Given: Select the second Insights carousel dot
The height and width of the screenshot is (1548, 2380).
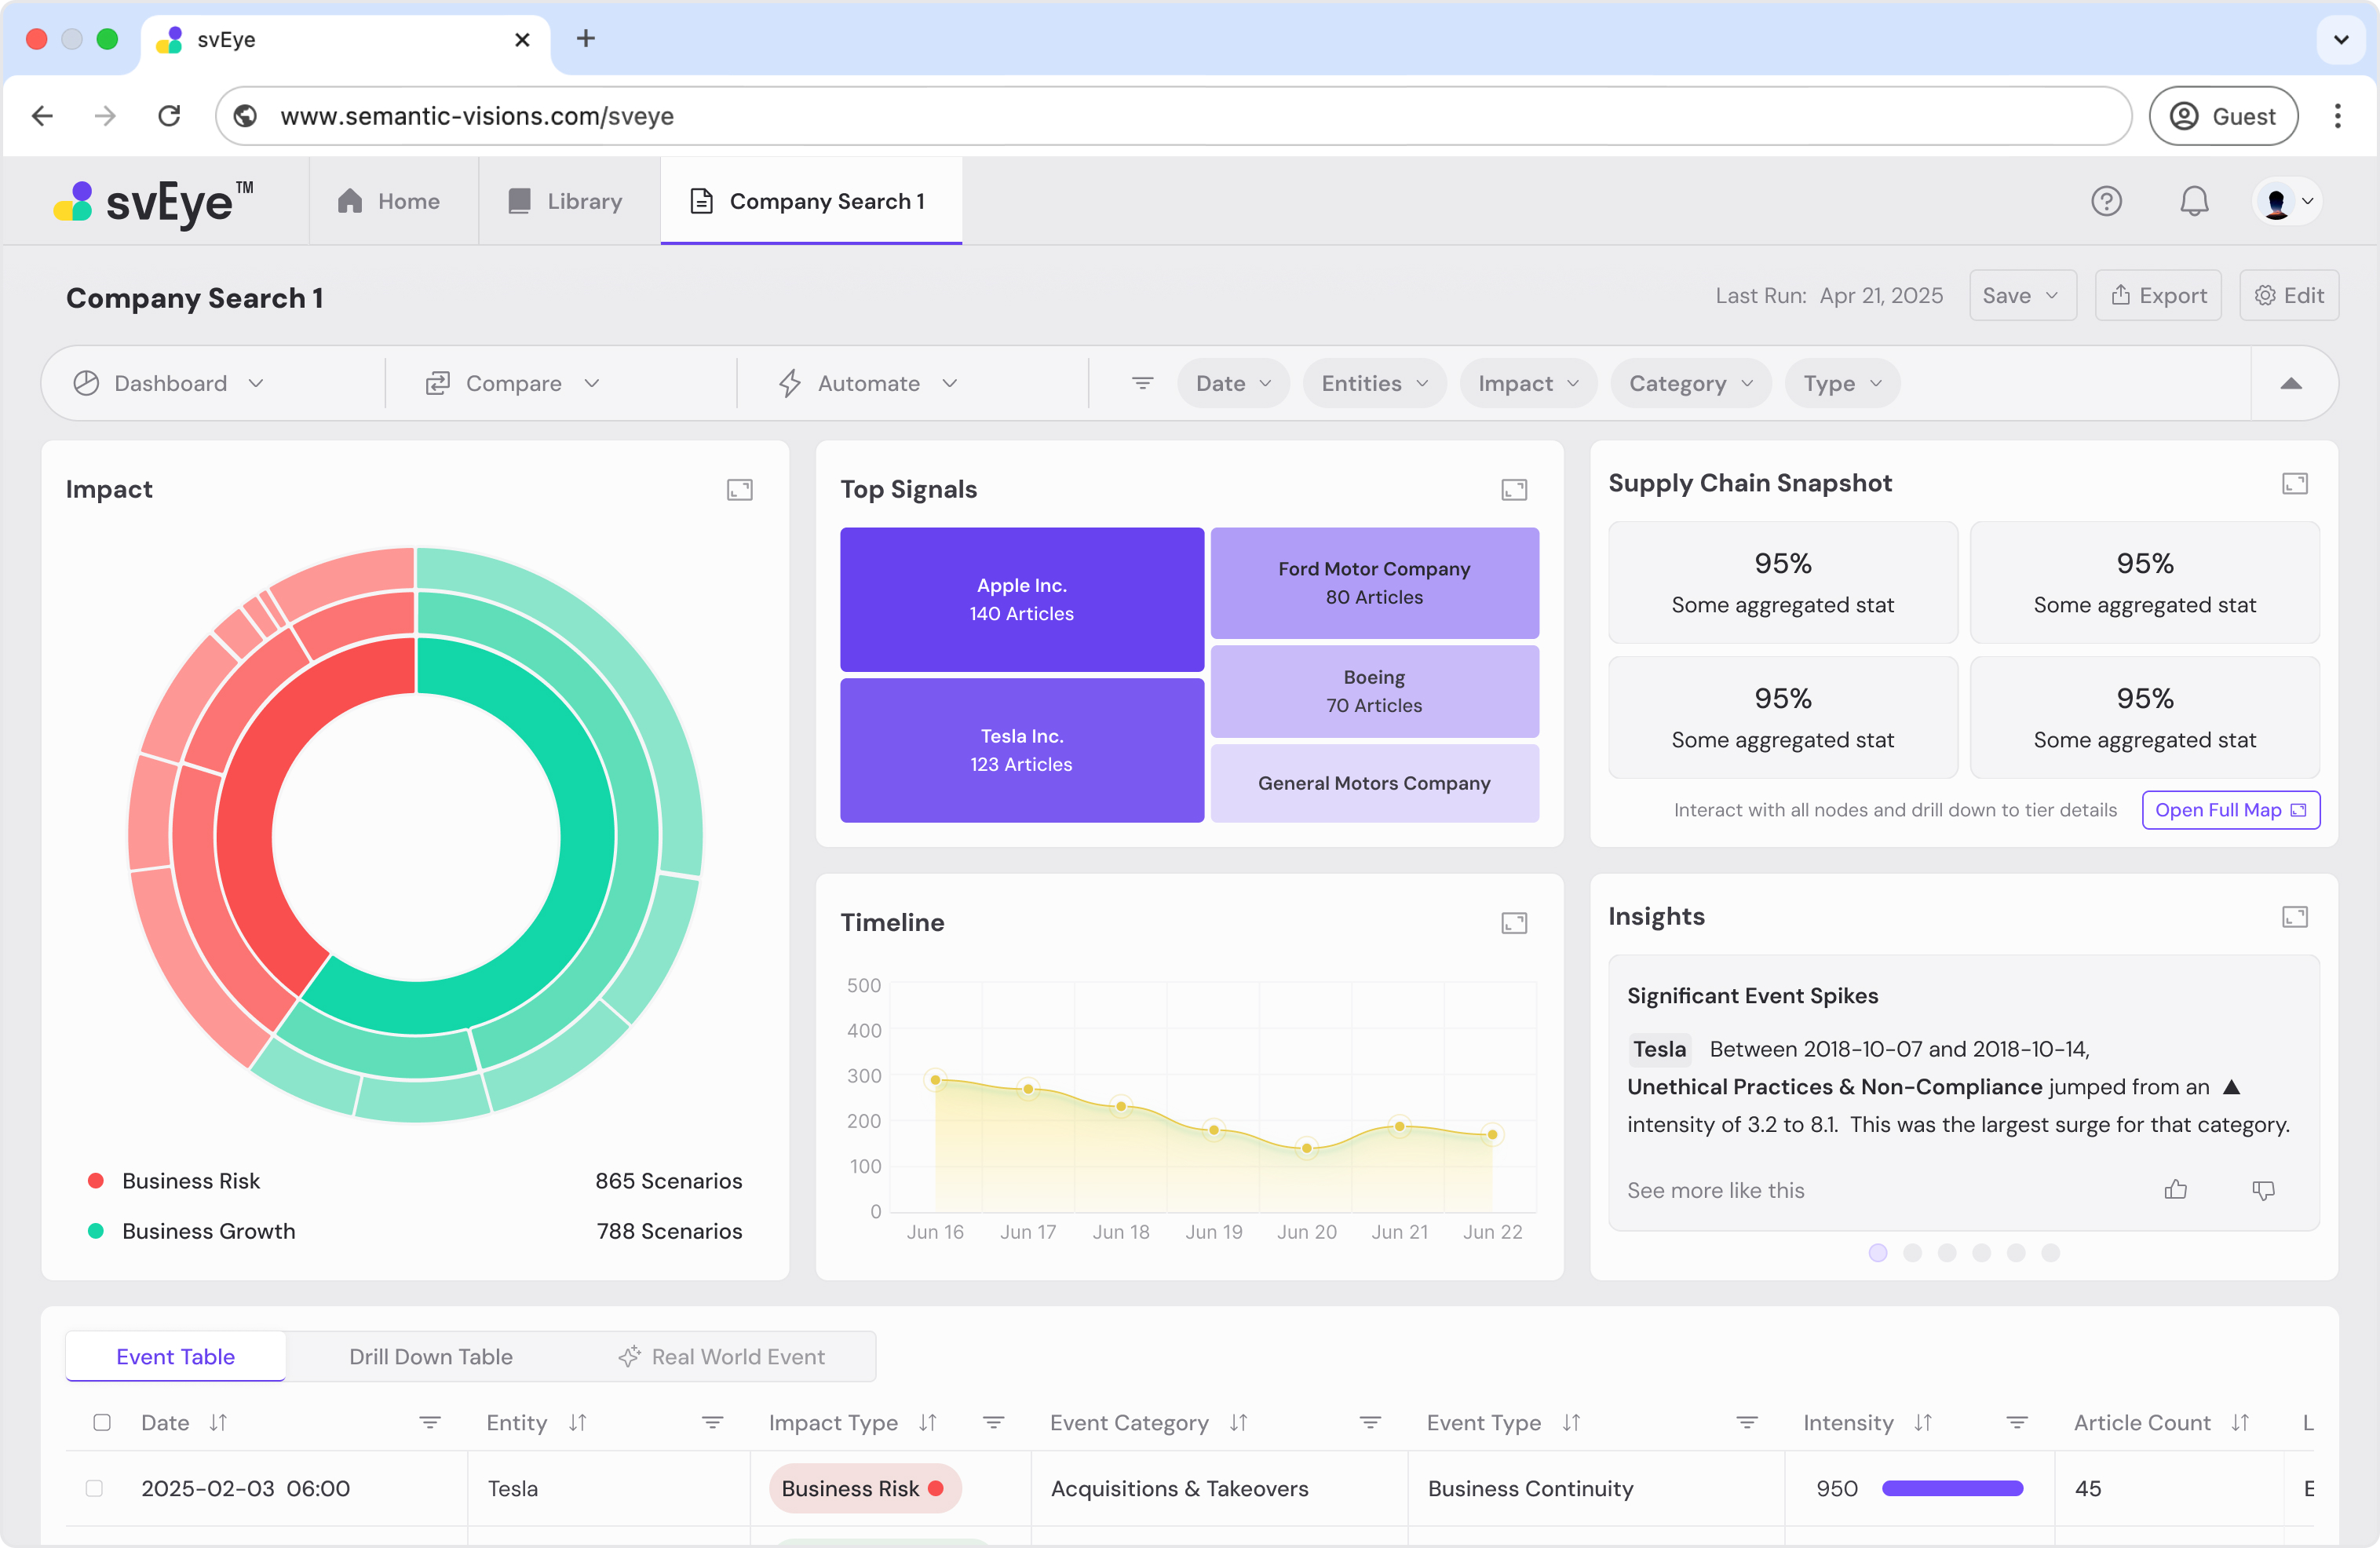Looking at the screenshot, I should pos(1912,1252).
